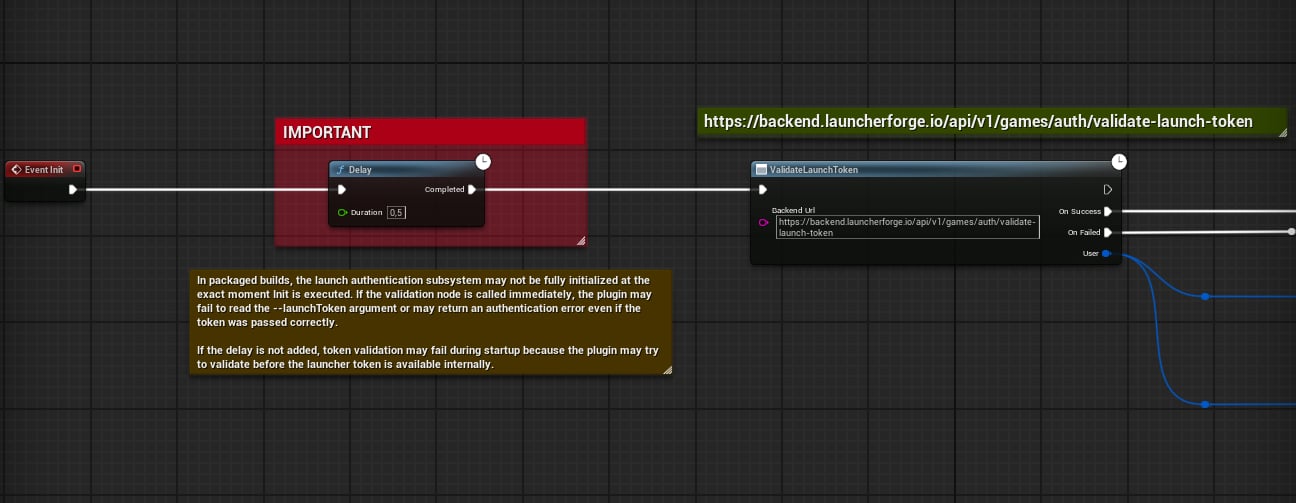Click the Backend Url label text
The width and height of the screenshot is (1296, 503).
[793, 210]
